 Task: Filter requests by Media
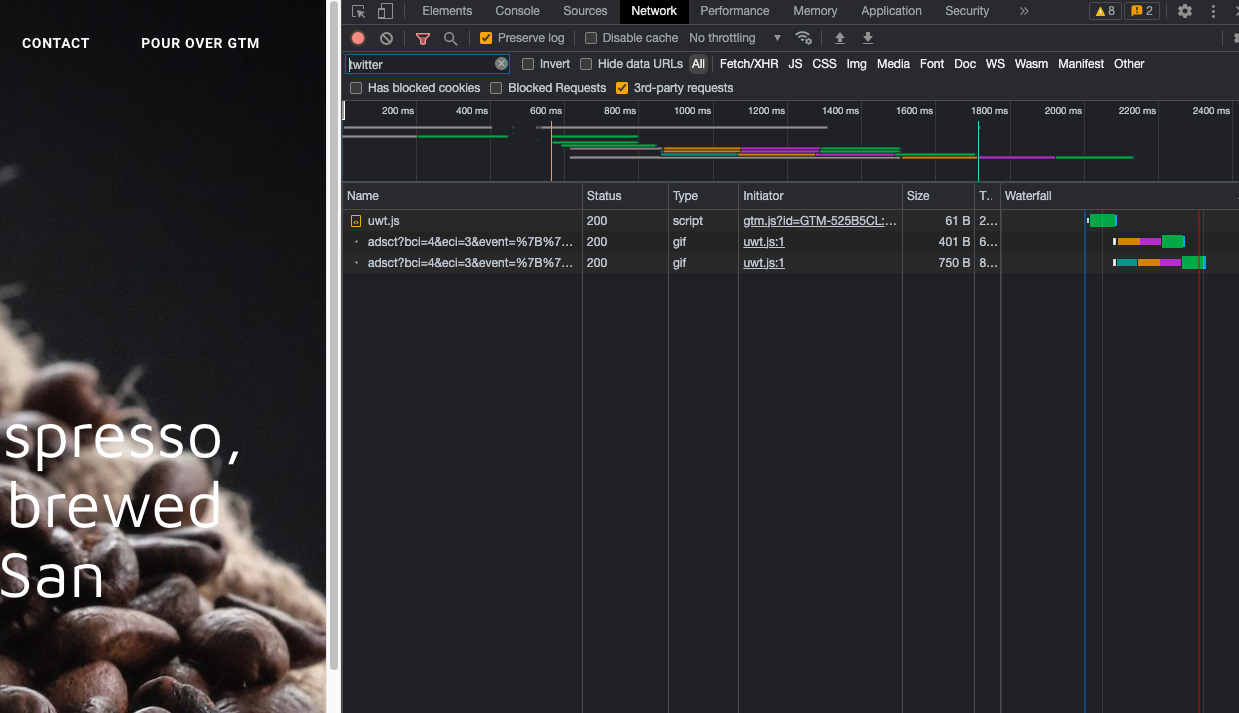click(x=893, y=64)
